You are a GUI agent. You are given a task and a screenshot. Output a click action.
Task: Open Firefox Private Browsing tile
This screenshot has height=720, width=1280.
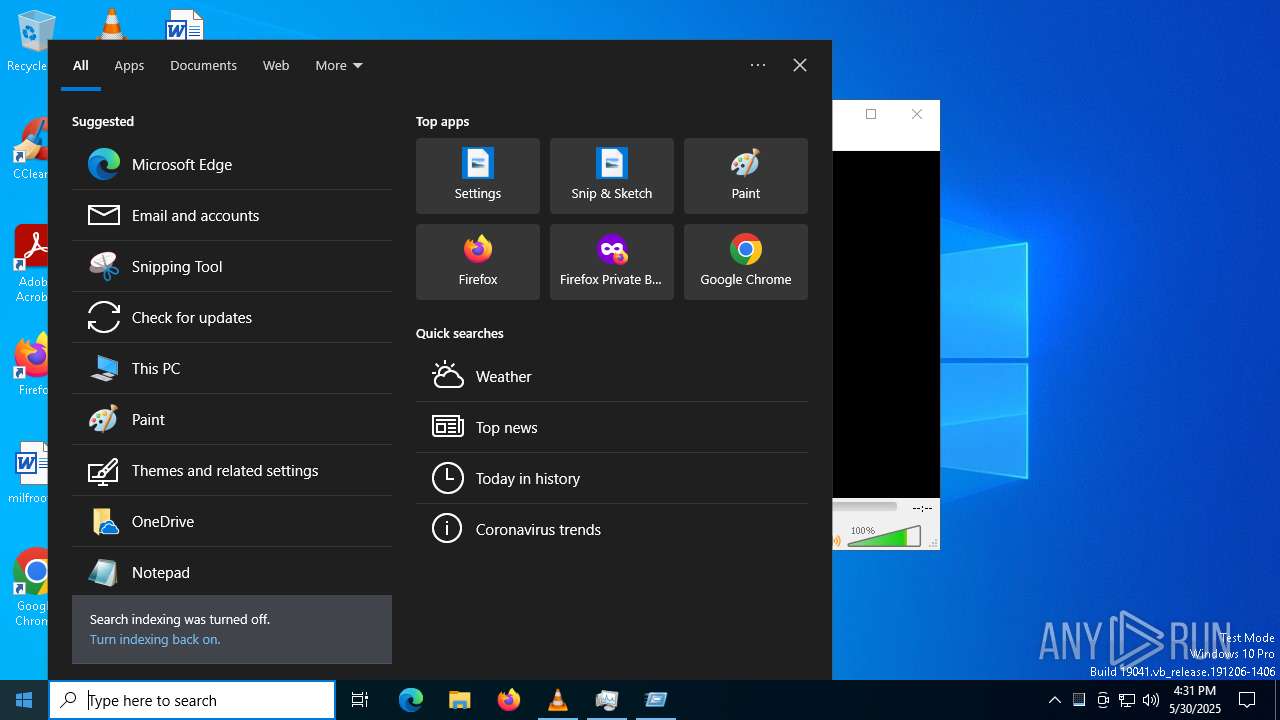(612, 262)
